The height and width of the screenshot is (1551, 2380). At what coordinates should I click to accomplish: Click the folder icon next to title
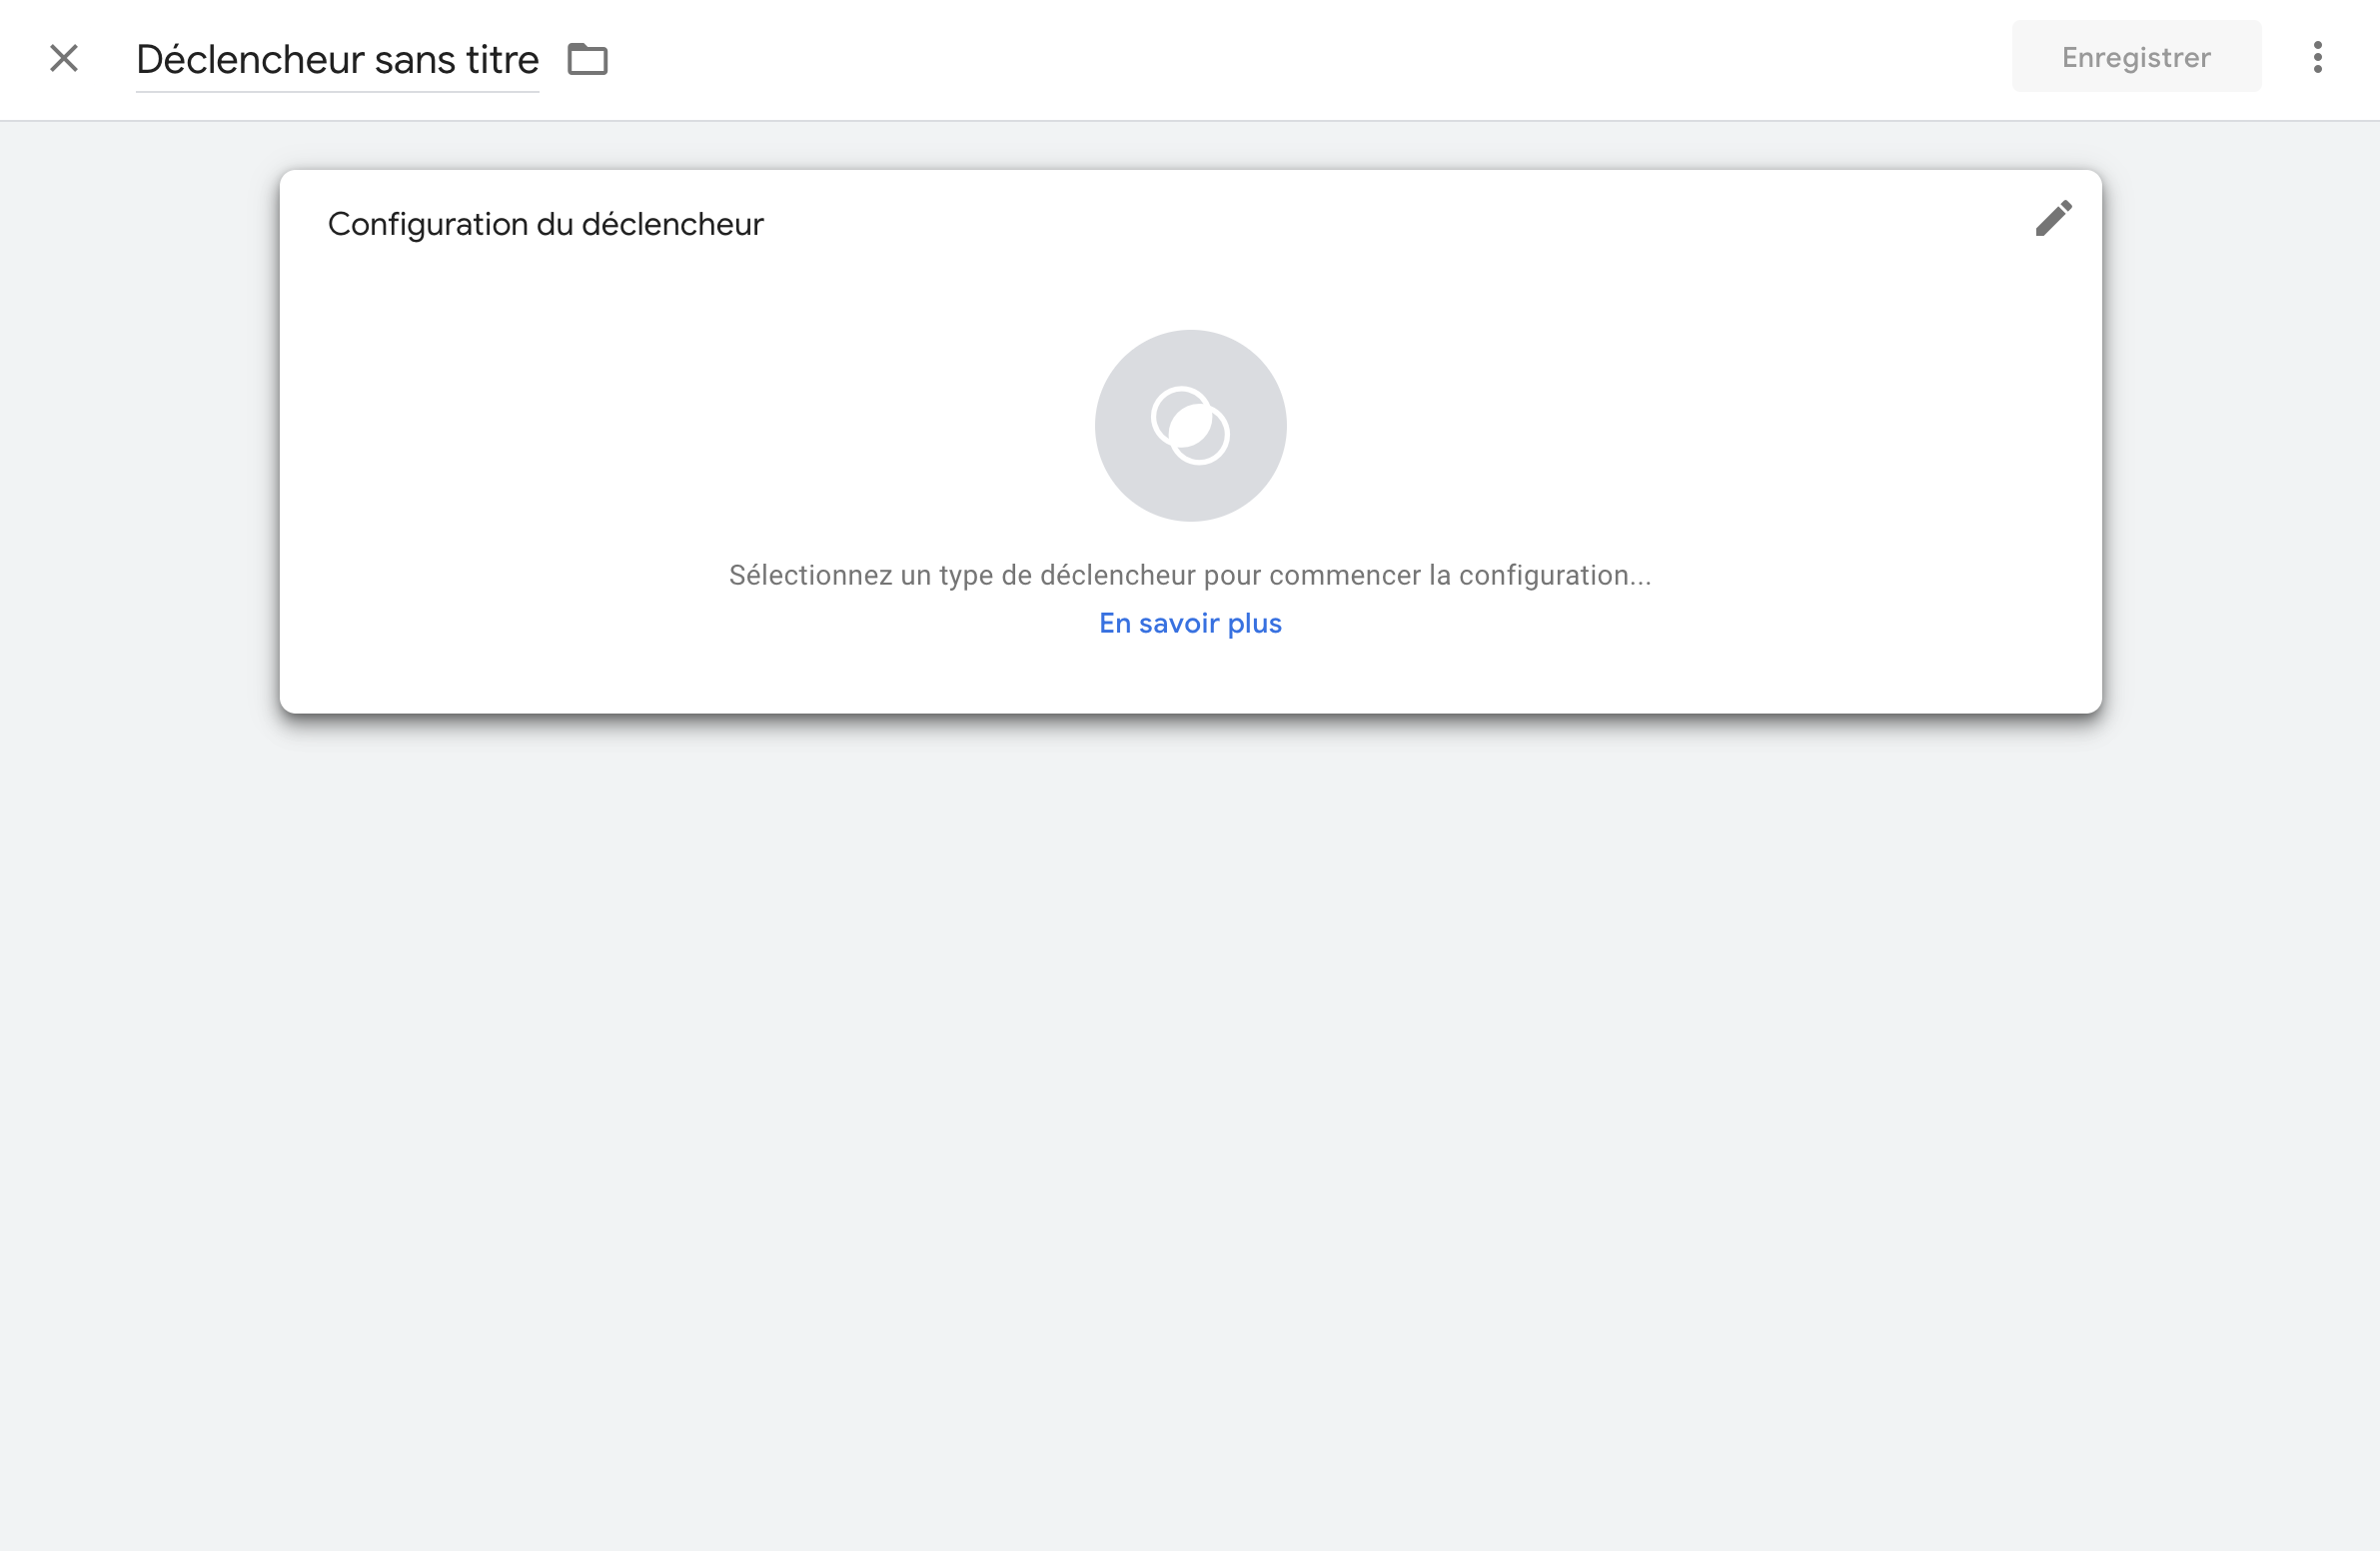587,59
